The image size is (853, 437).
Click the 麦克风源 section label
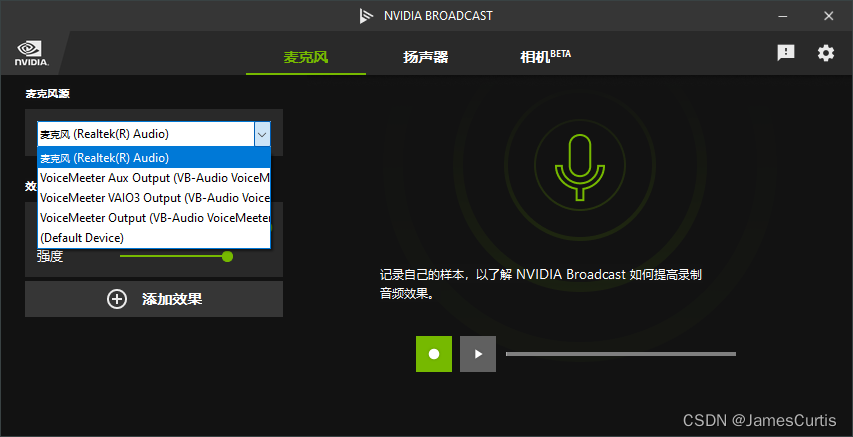pos(47,94)
